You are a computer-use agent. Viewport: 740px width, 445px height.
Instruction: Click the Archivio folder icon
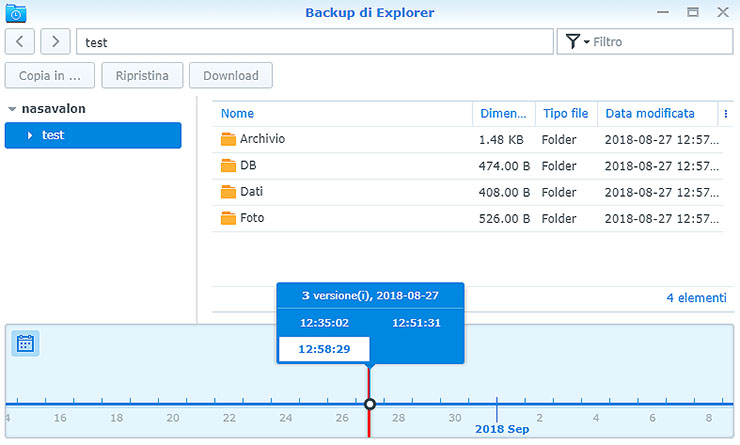[228, 140]
